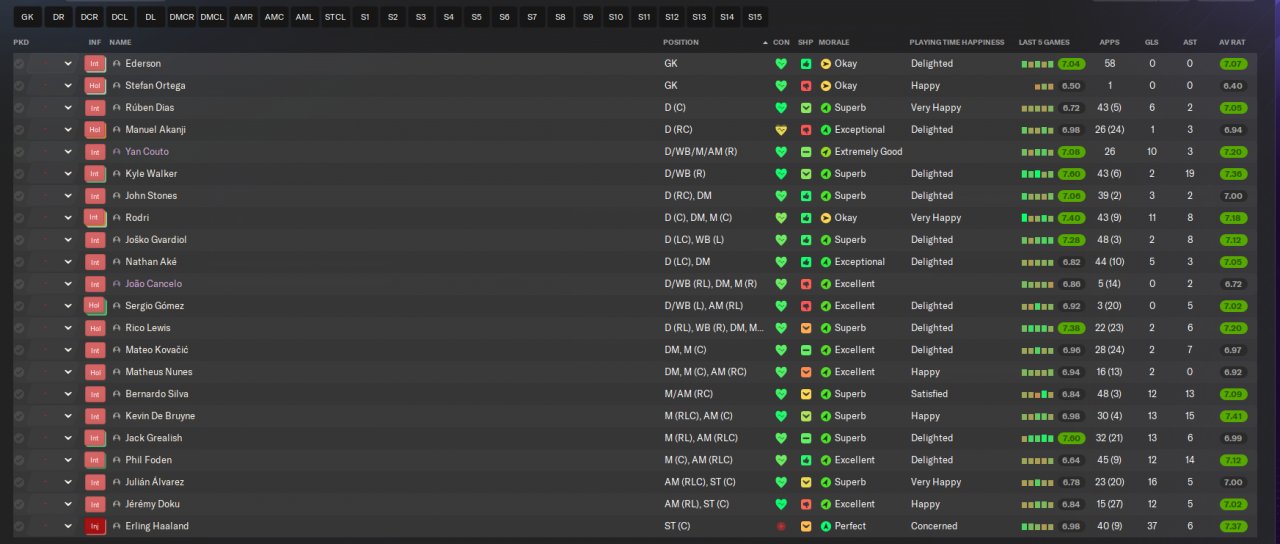Open the position dropdown arrow for Mateo Kovačić
Screen dimensions: 1280x544
pos(68,350)
